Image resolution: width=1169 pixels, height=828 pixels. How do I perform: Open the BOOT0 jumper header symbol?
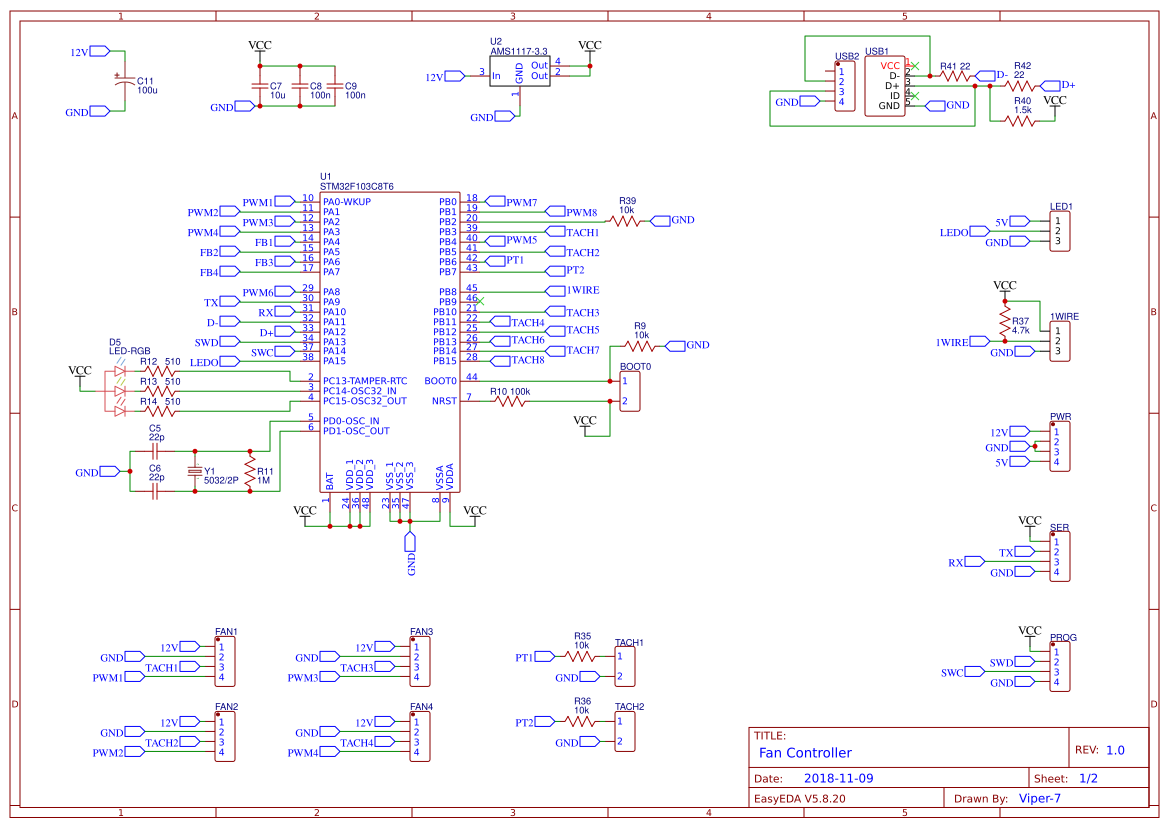pyautogui.click(x=628, y=390)
